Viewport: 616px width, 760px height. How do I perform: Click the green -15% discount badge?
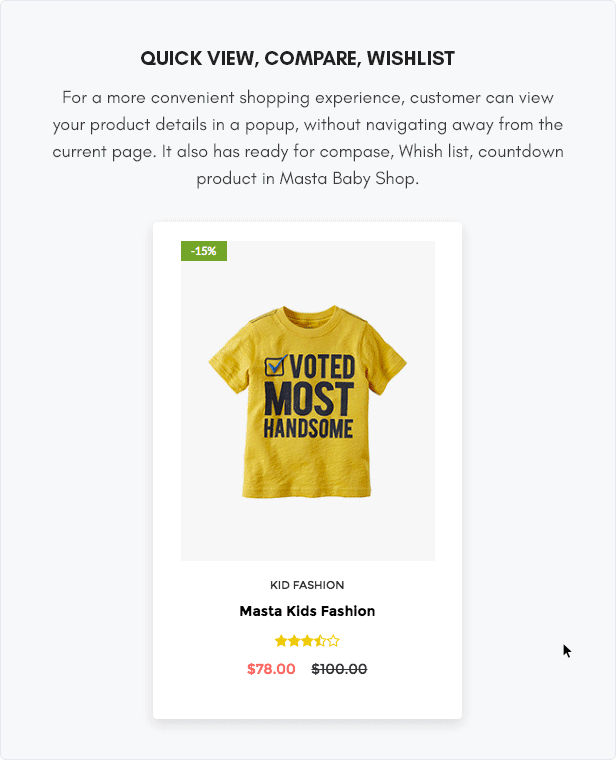pyautogui.click(x=204, y=251)
